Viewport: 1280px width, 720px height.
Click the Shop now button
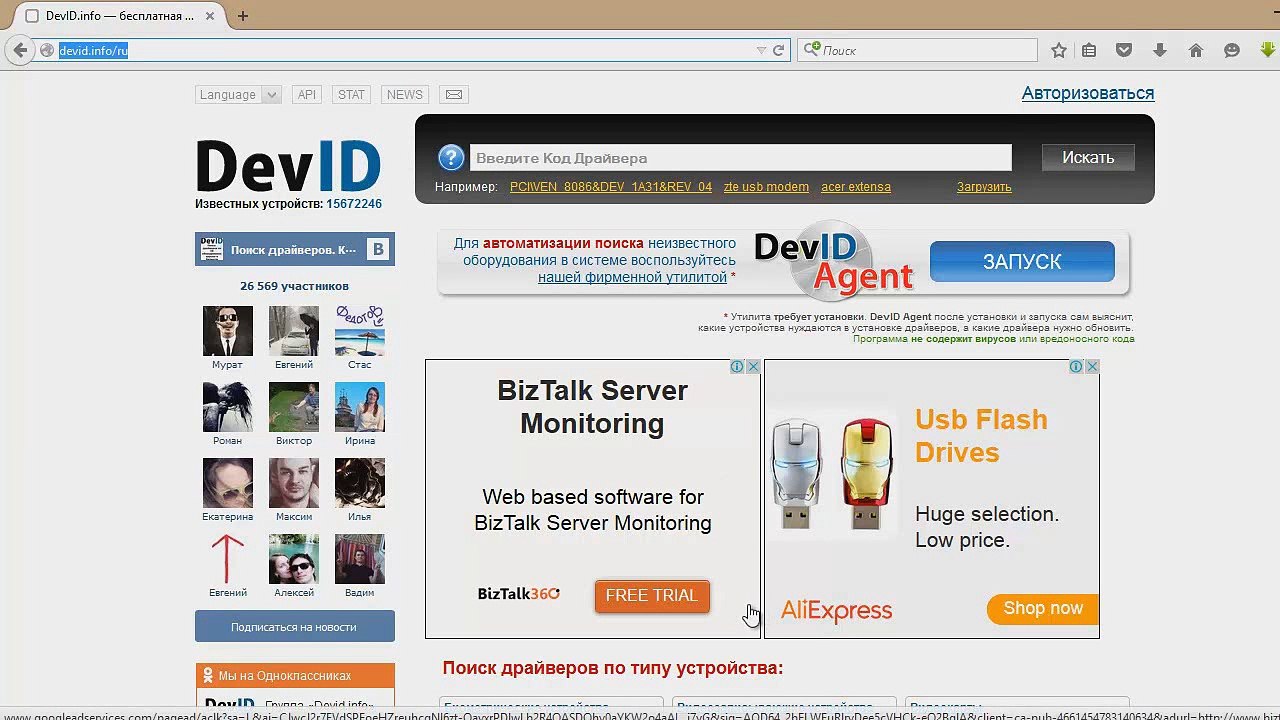tap(1043, 609)
